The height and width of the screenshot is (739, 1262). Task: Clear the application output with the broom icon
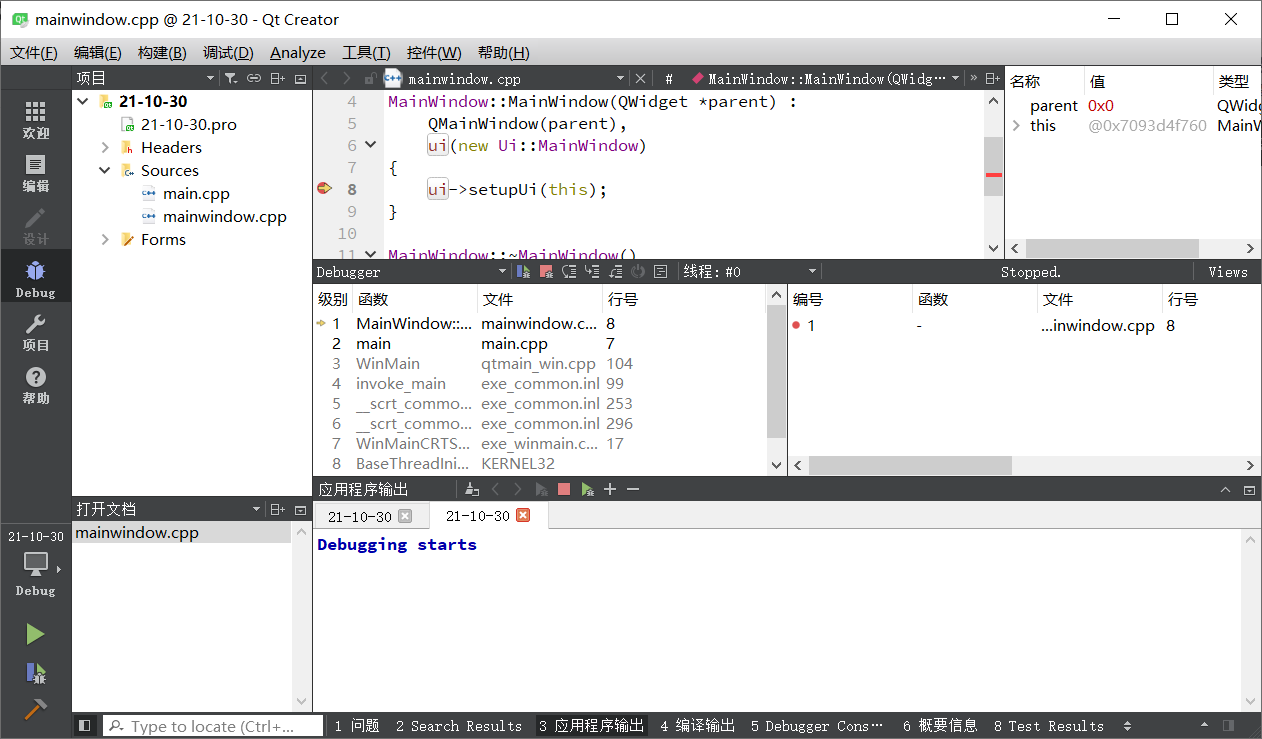point(472,489)
